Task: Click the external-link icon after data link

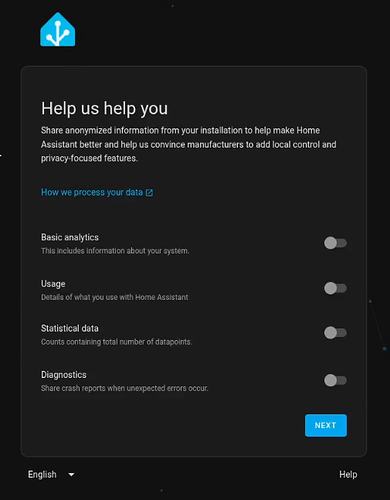Action: [149, 193]
